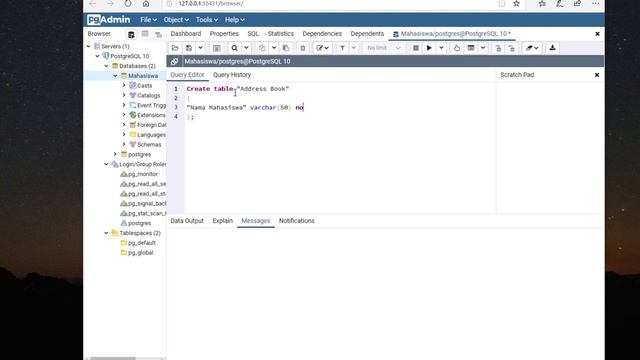Expand the postgres database node
Image resolution: width=640 pixels, height=360 pixels.
(116, 154)
